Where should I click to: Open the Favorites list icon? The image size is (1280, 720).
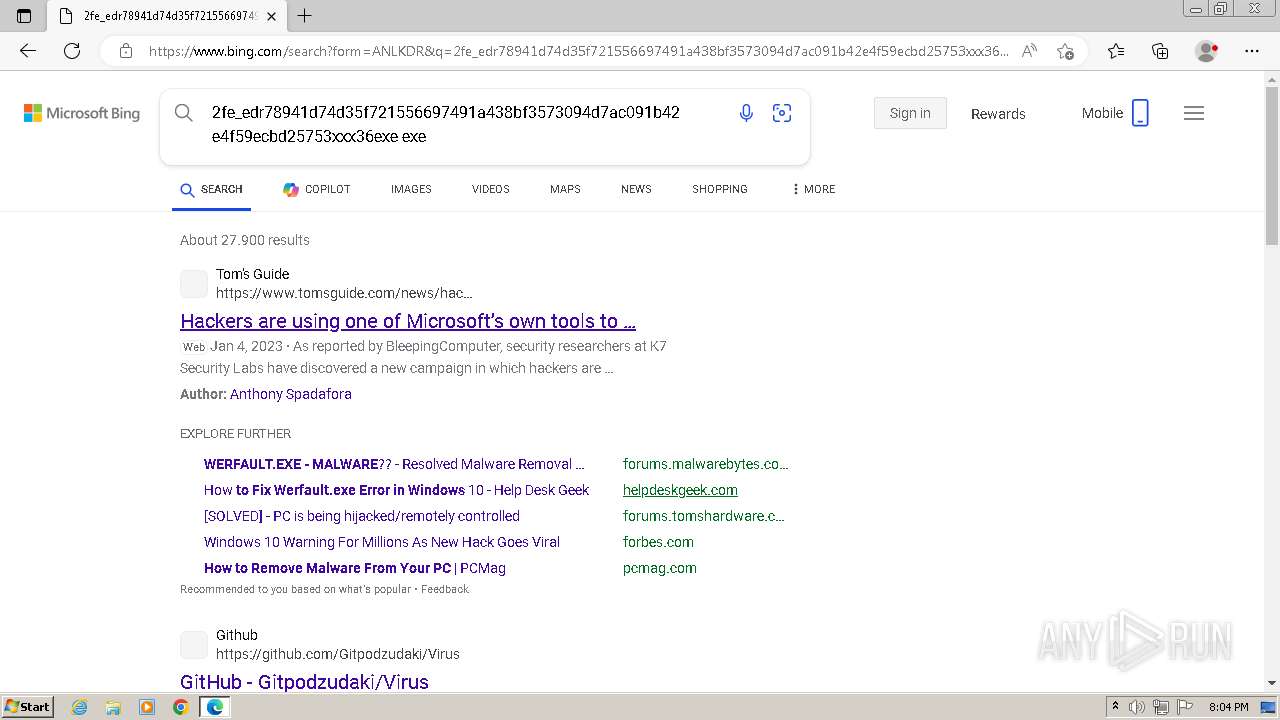(1116, 51)
